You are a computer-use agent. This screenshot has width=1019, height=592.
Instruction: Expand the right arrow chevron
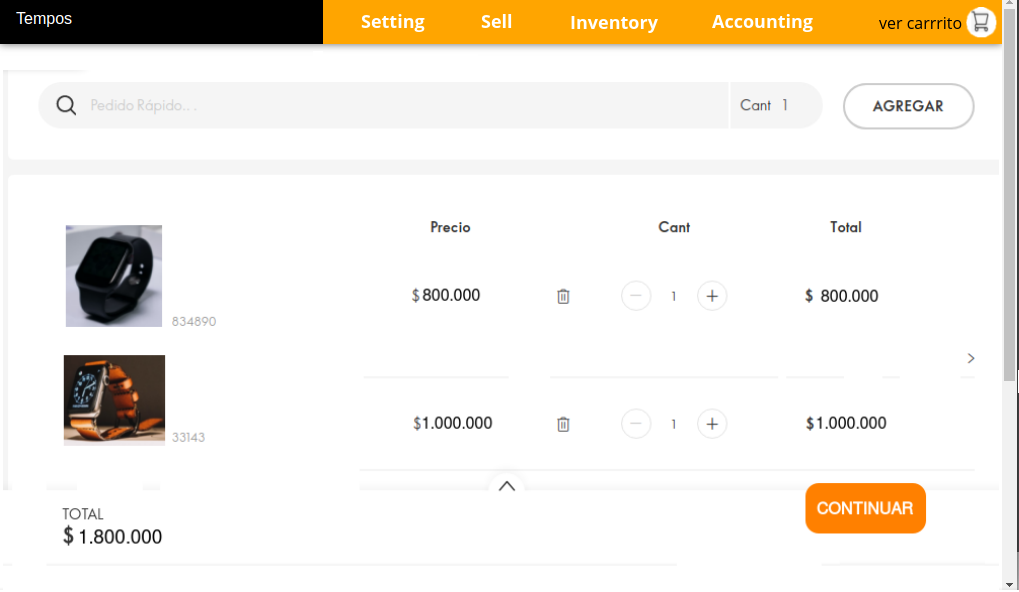971,358
